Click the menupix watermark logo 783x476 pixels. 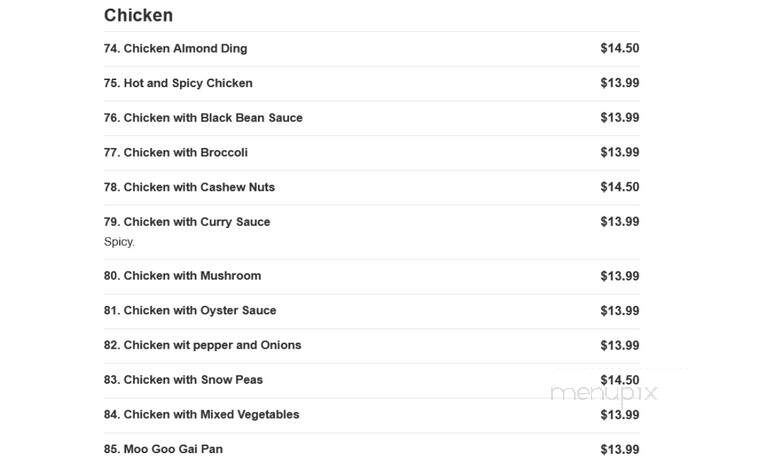[x=604, y=394]
